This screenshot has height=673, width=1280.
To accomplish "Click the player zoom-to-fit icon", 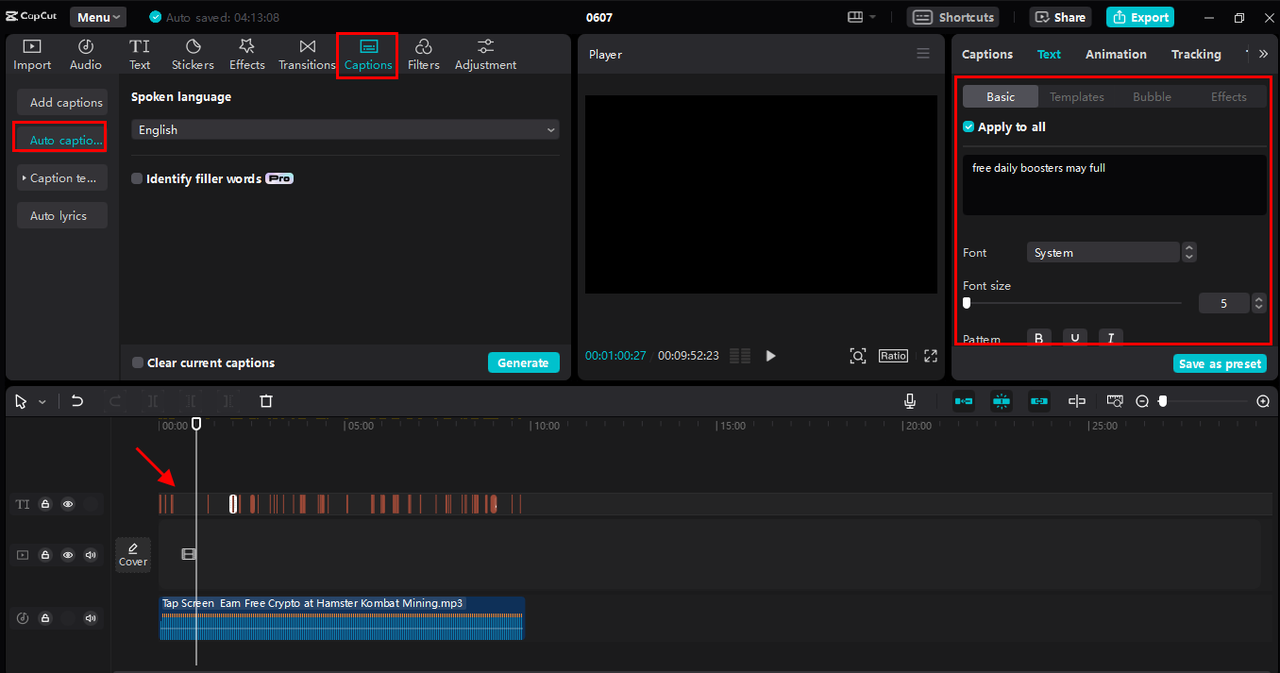I will (857, 356).
